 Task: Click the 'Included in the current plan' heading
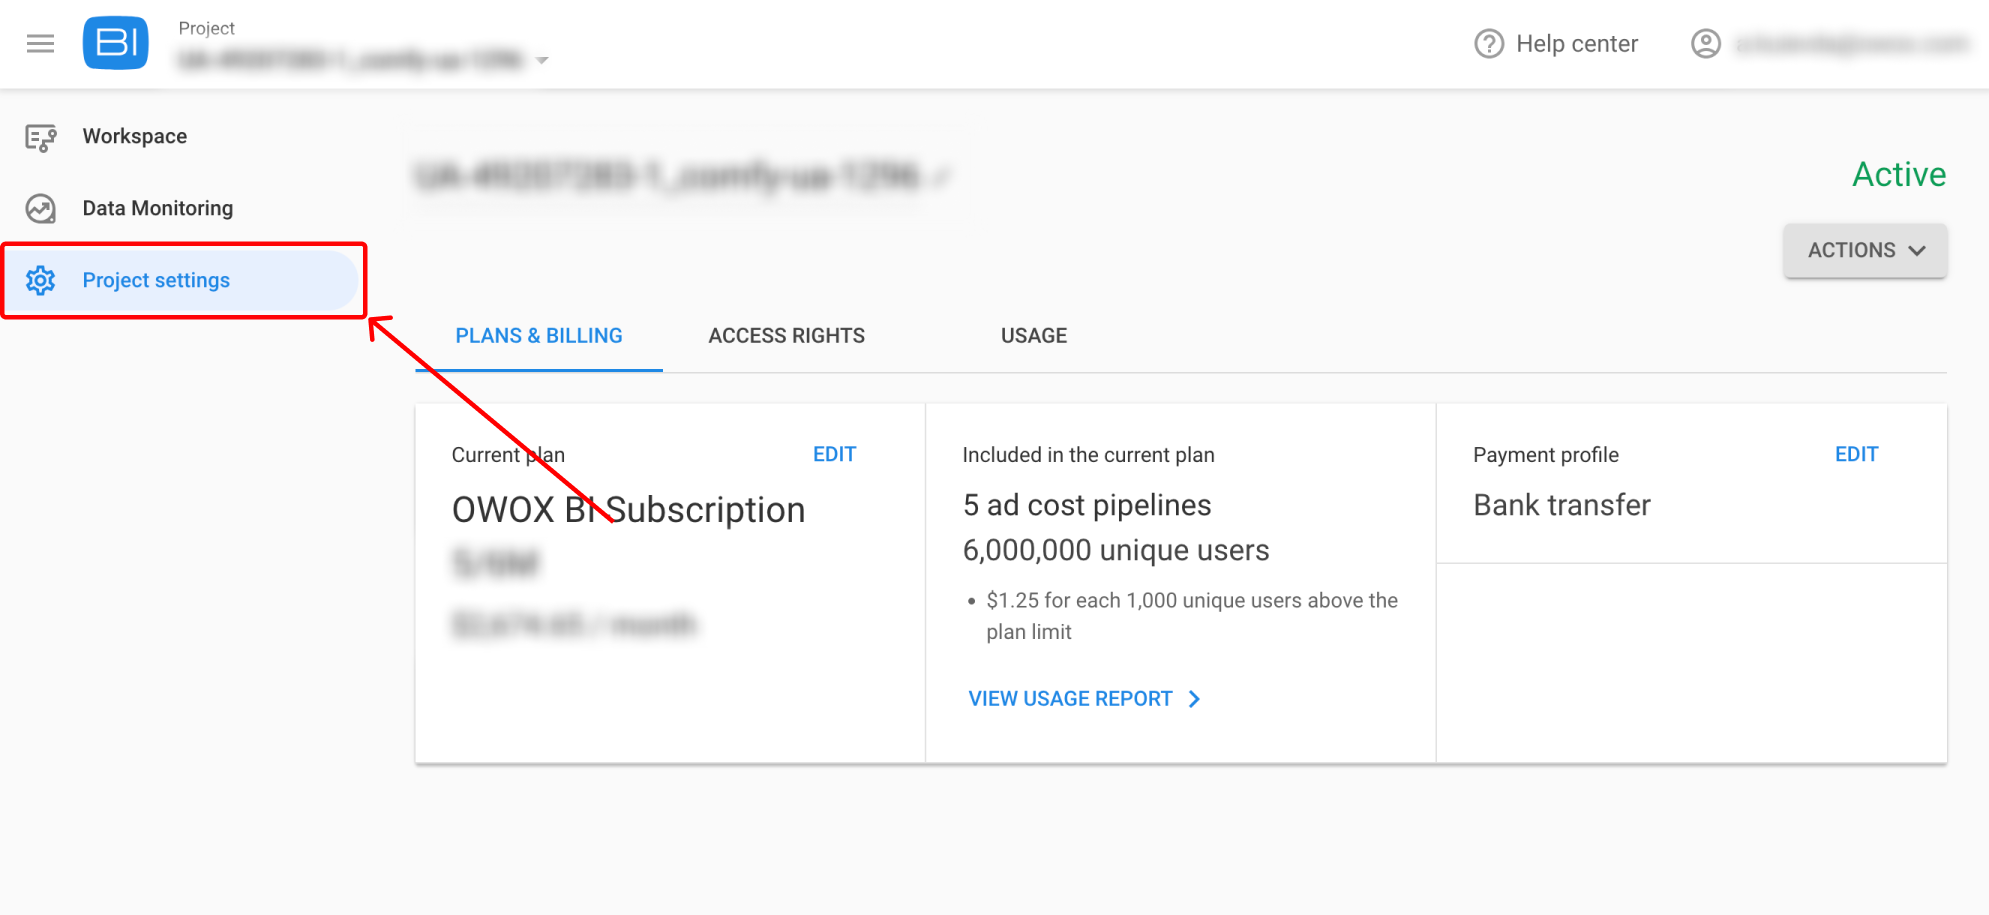tap(1088, 455)
